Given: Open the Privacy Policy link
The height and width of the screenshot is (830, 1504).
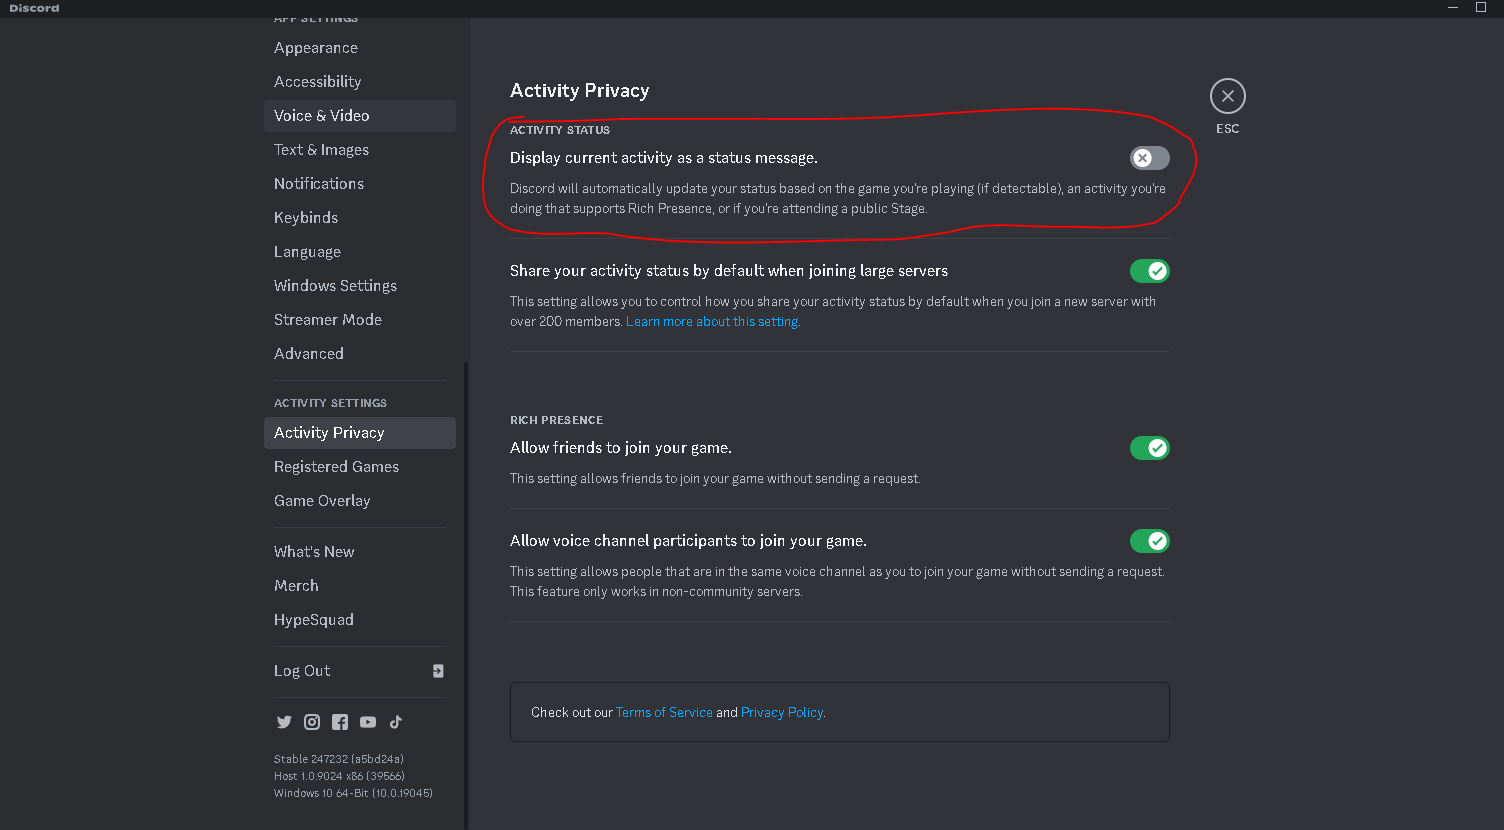Looking at the screenshot, I should (x=782, y=713).
